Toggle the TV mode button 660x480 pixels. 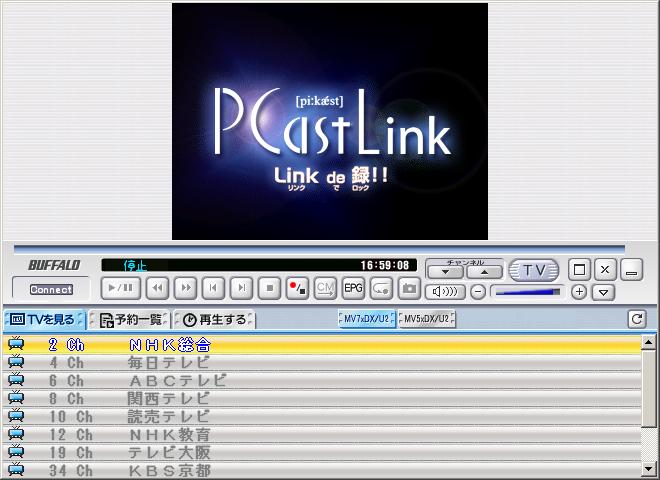(x=534, y=270)
